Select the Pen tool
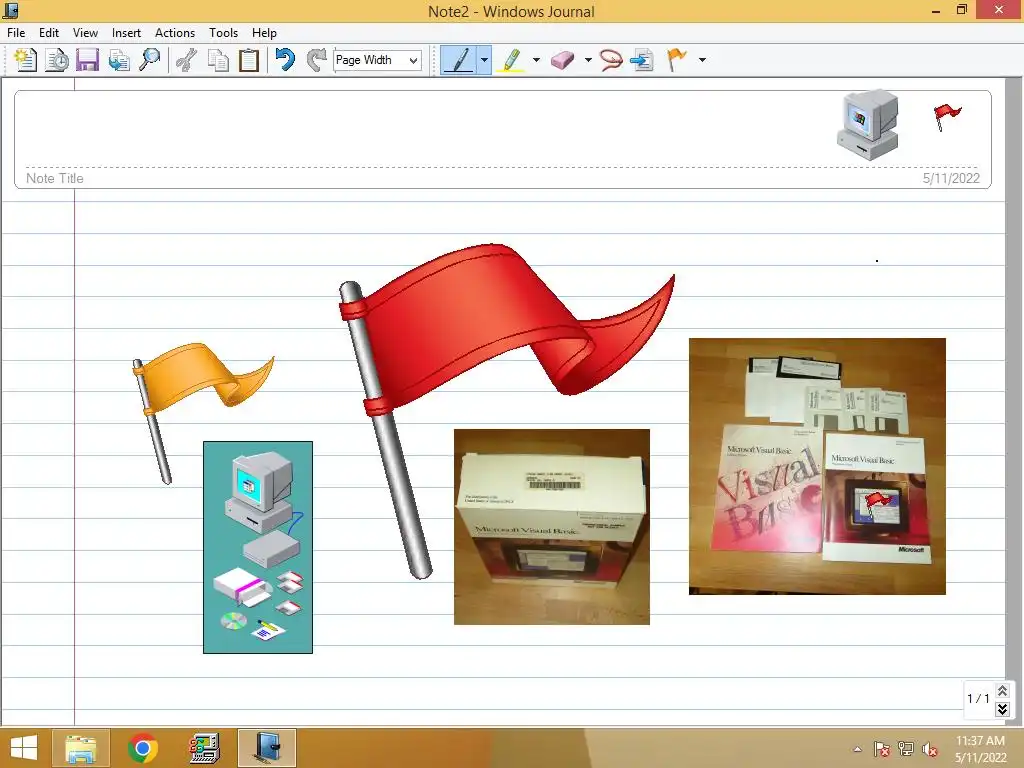 tap(458, 60)
